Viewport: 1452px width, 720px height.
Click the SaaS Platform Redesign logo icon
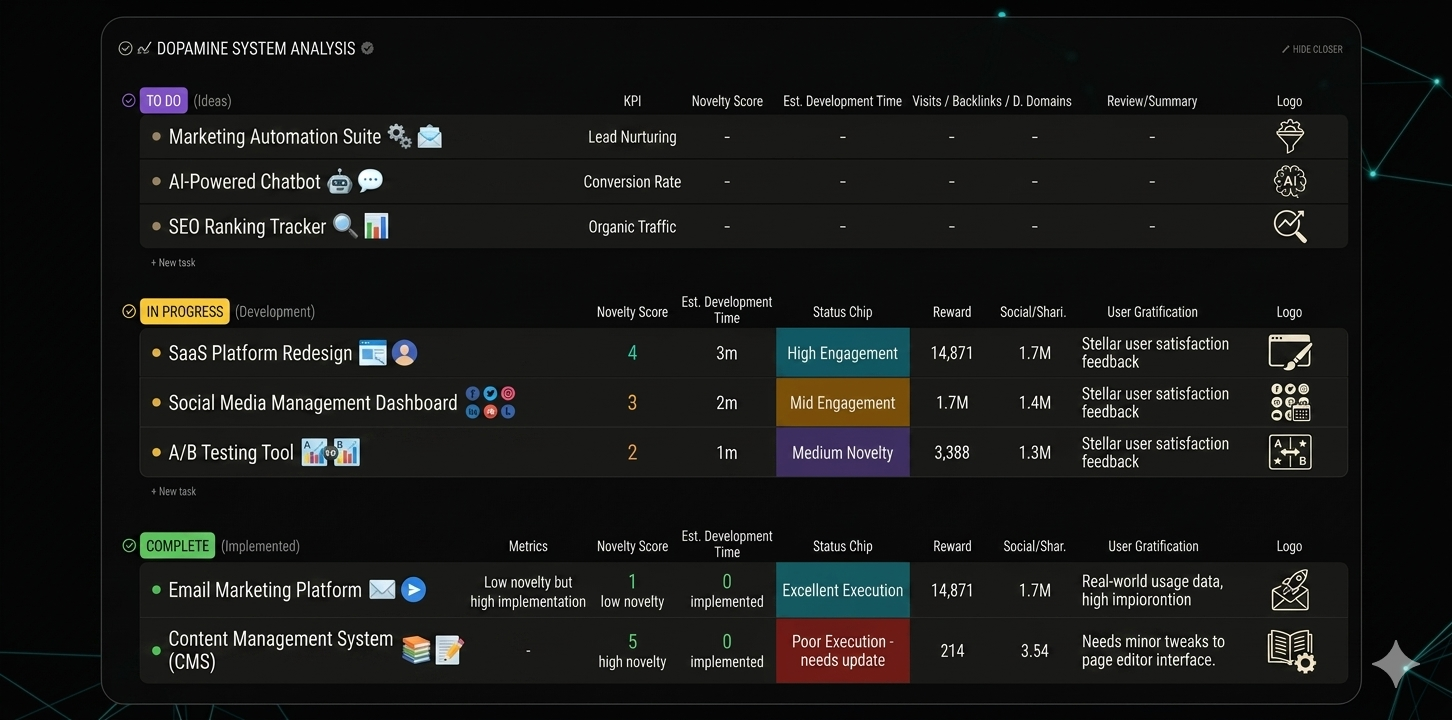pos(1290,353)
